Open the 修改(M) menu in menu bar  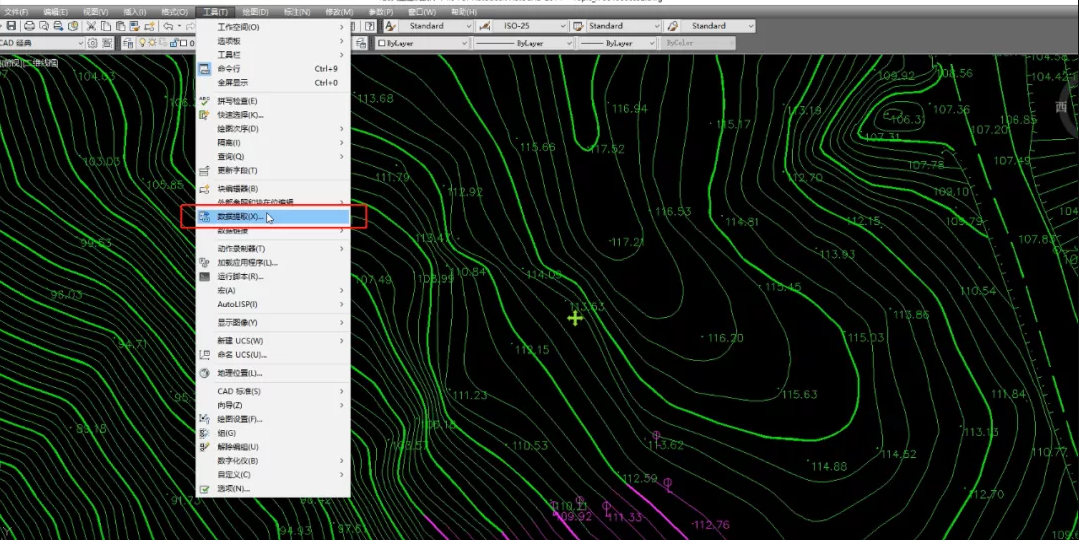click(x=339, y=11)
